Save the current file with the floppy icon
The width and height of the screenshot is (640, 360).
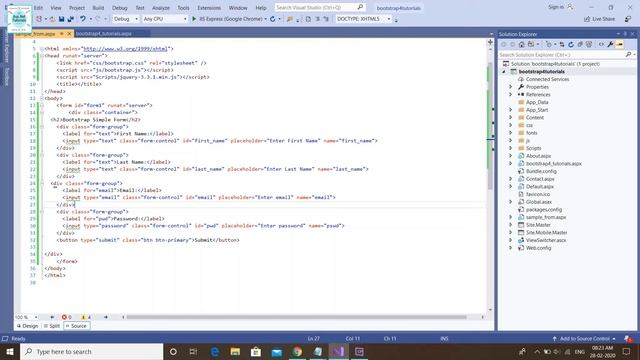[x=62, y=19]
